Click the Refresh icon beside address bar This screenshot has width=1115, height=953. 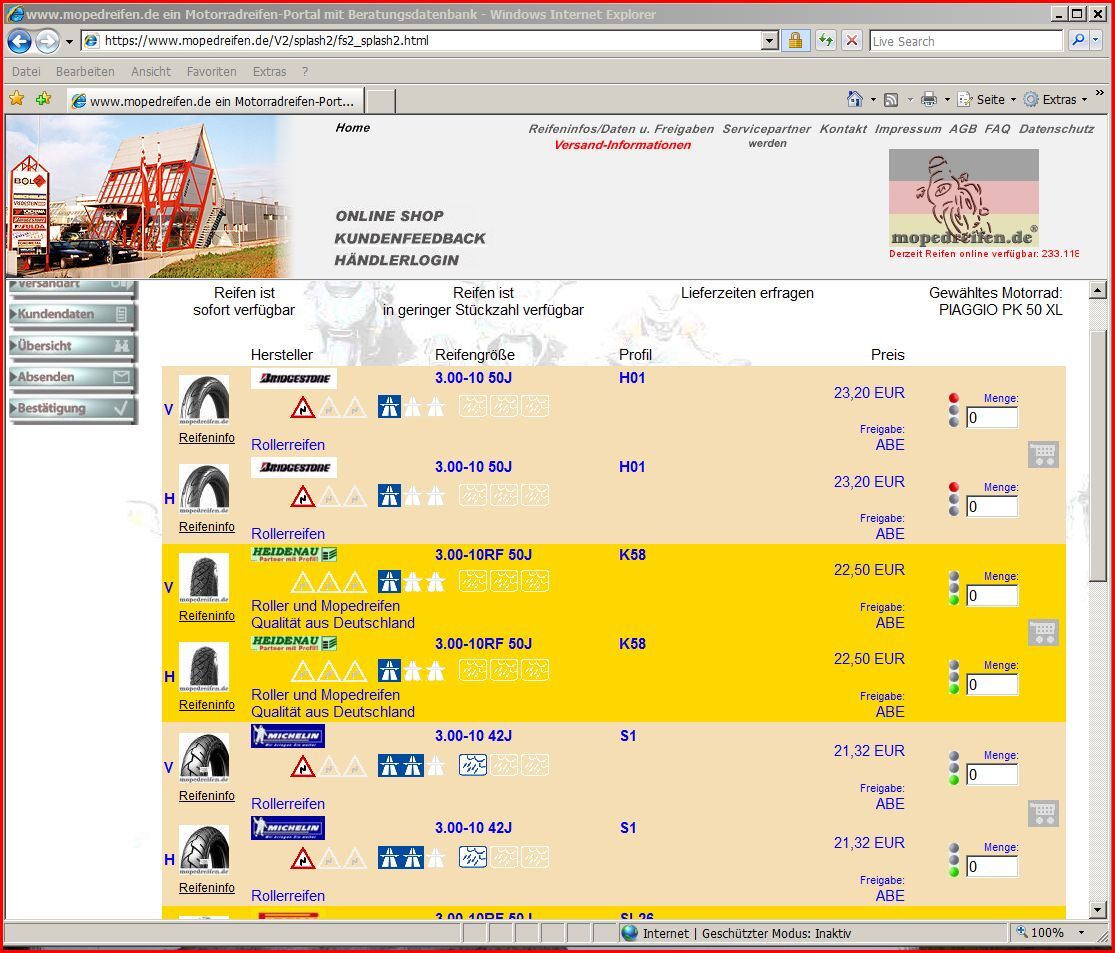tap(825, 41)
